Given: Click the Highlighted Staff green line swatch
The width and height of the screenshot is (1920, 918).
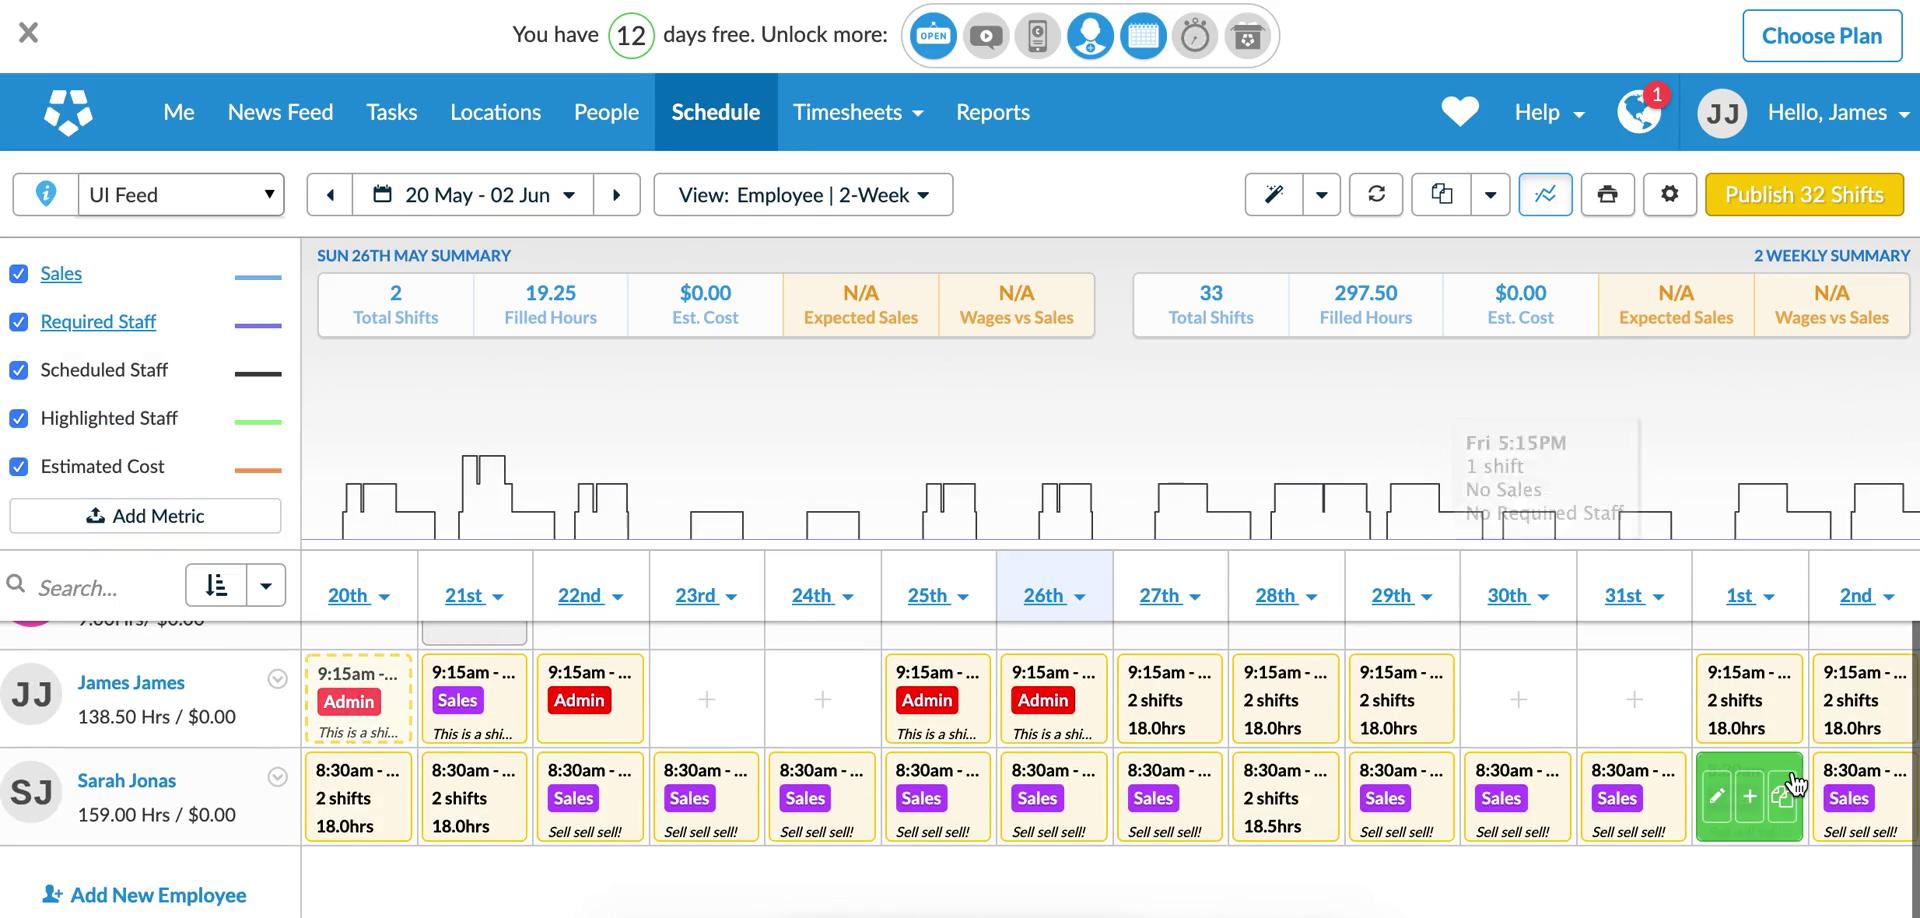Looking at the screenshot, I should 258,422.
